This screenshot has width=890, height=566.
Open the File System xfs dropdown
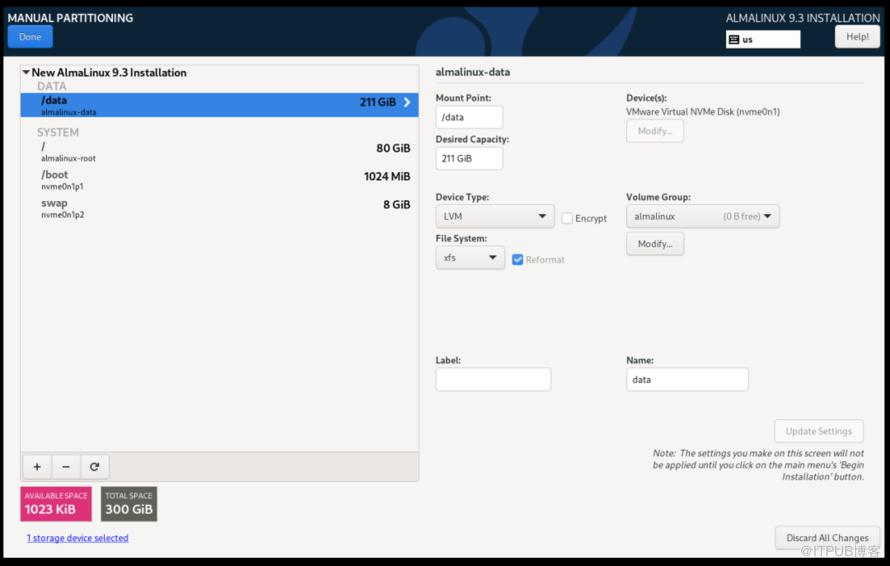[x=469, y=258]
